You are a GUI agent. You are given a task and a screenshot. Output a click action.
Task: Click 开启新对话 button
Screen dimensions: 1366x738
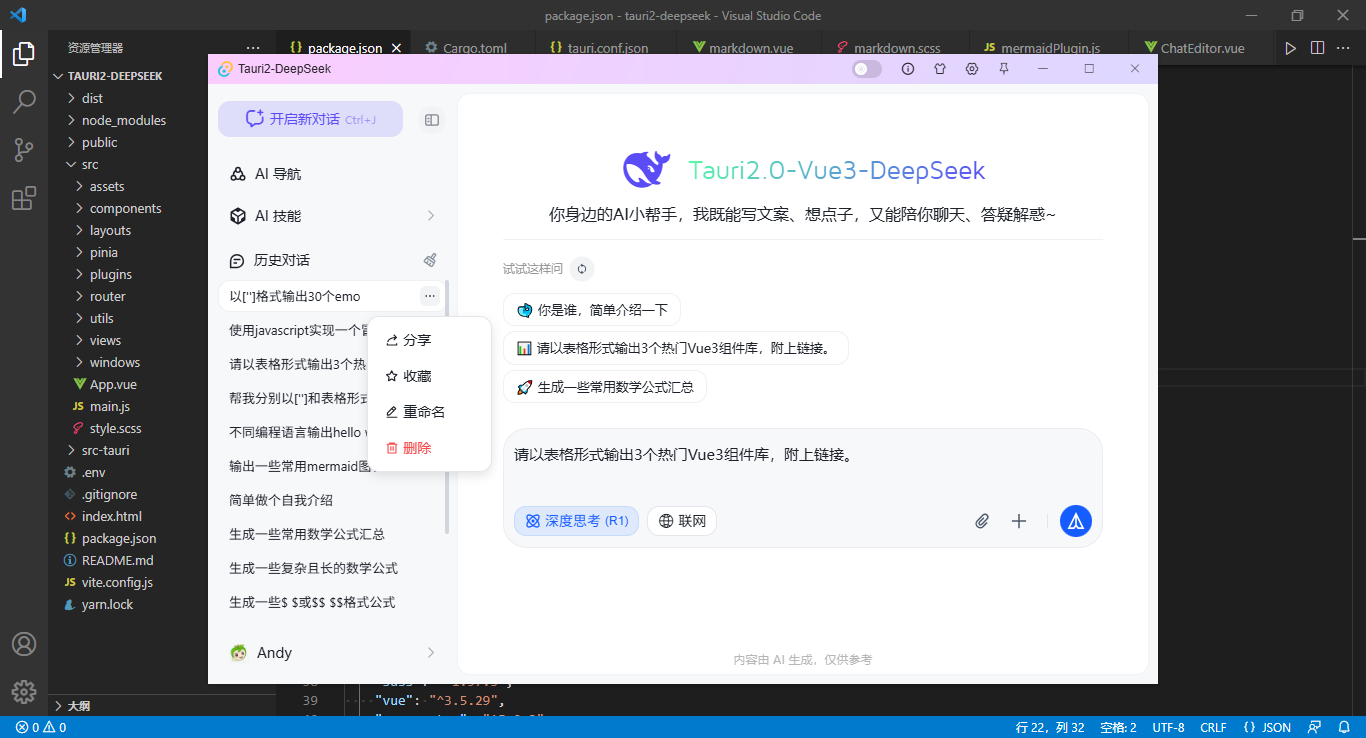click(x=310, y=119)
